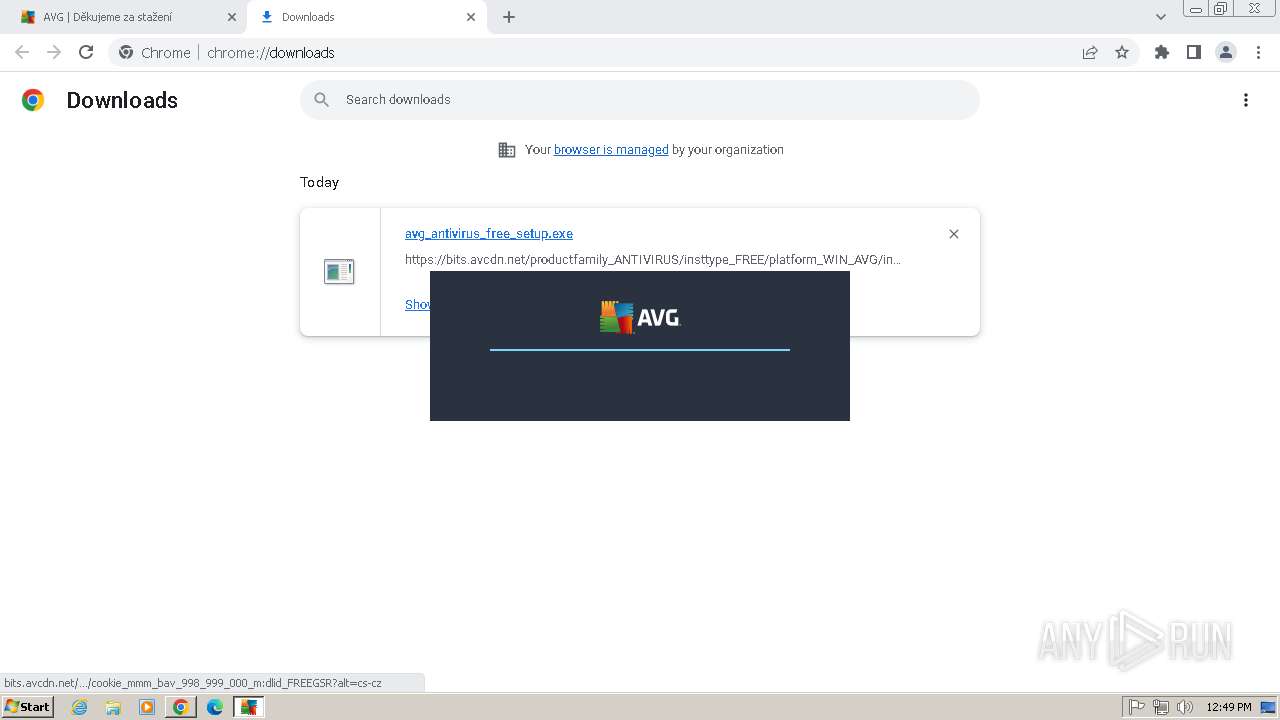The width and height of the screenshot is (1280, 720).
Task: Click the AVG logo in installer splash
Action: 640,317
